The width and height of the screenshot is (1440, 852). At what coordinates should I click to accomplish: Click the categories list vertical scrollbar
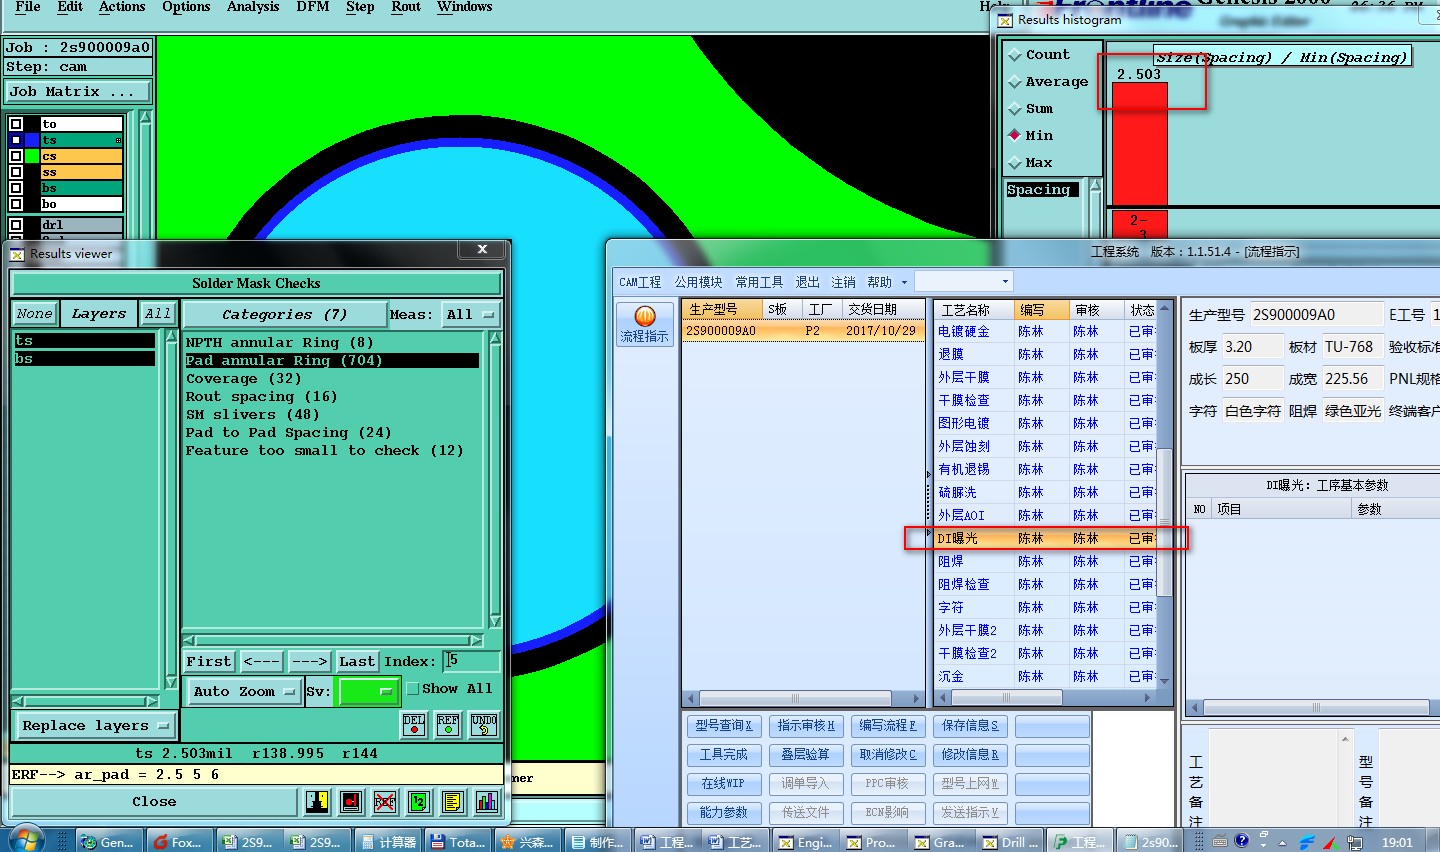[494, 480]
